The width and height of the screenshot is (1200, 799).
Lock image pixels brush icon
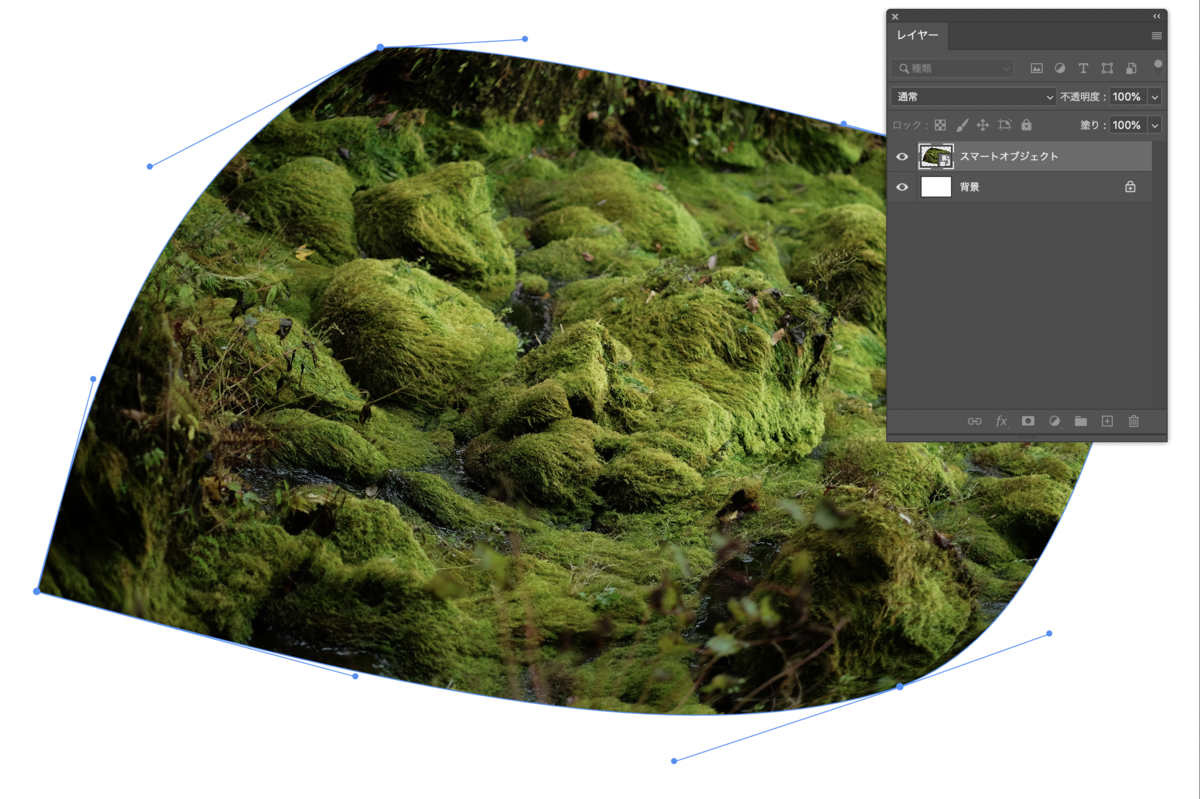[x=962, y=125]
